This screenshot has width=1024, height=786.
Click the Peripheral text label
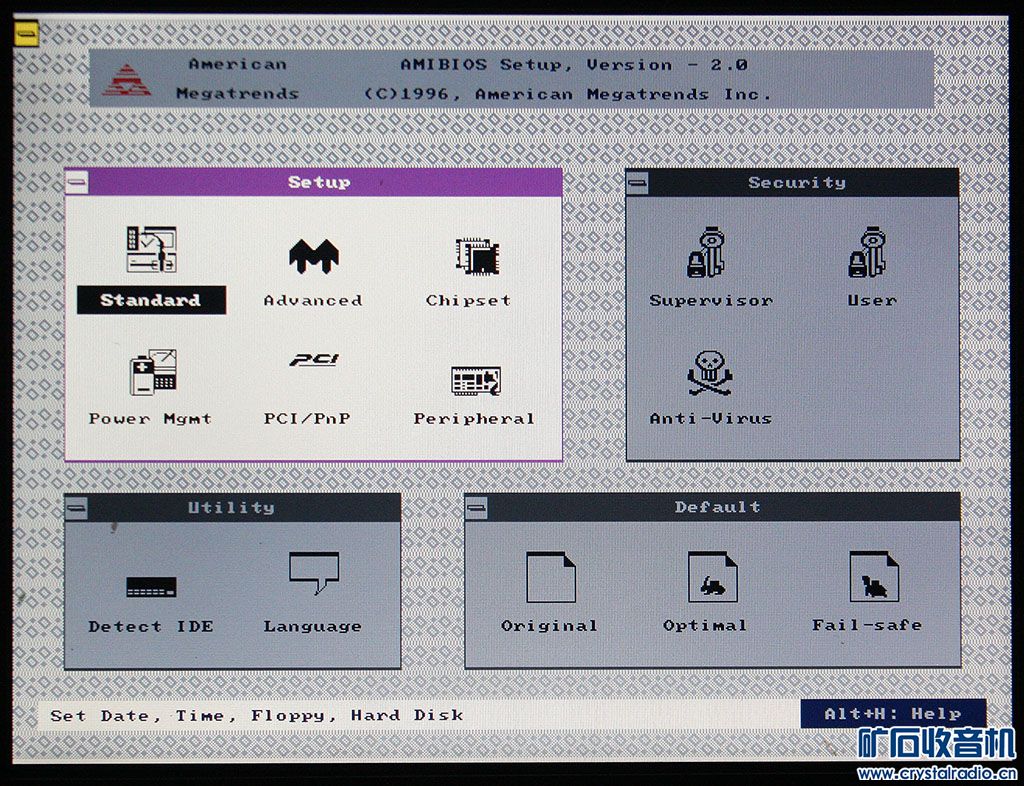coord(474,419)
